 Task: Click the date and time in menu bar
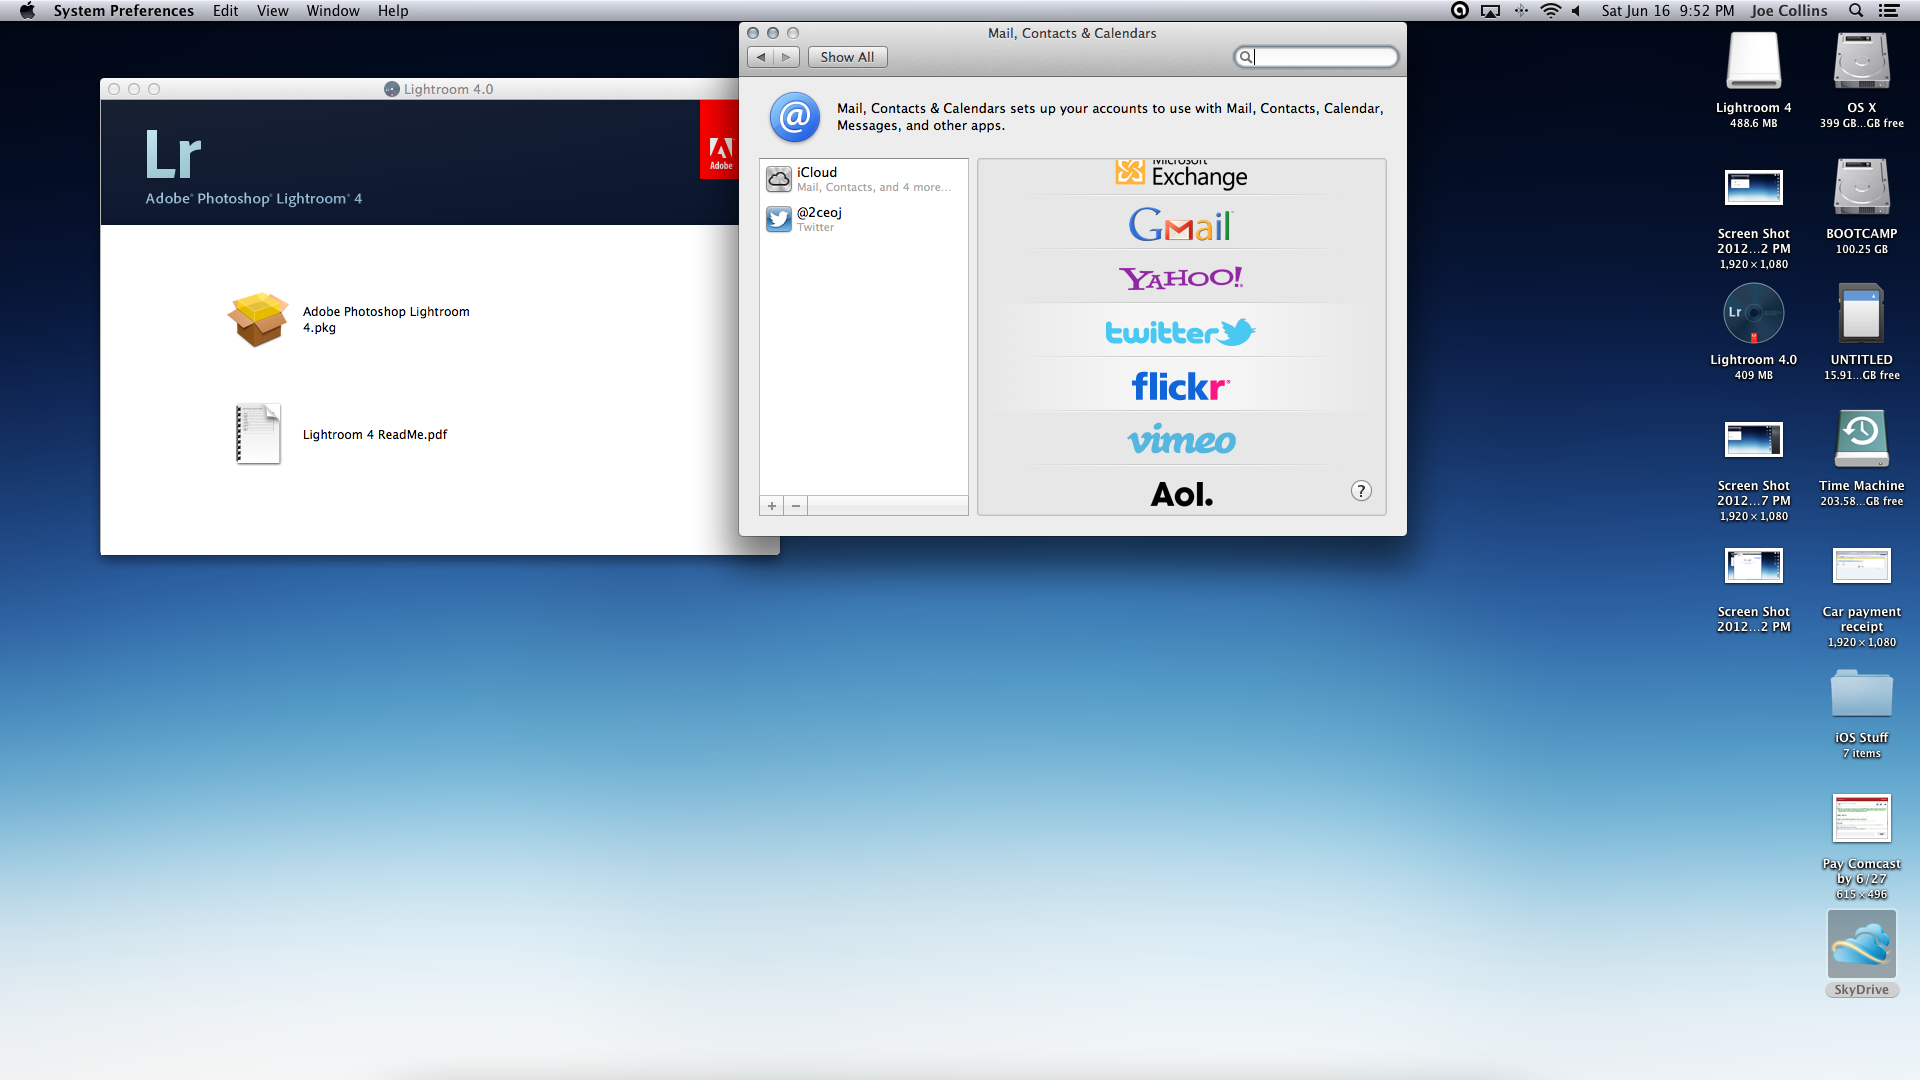pos(1668,11)
